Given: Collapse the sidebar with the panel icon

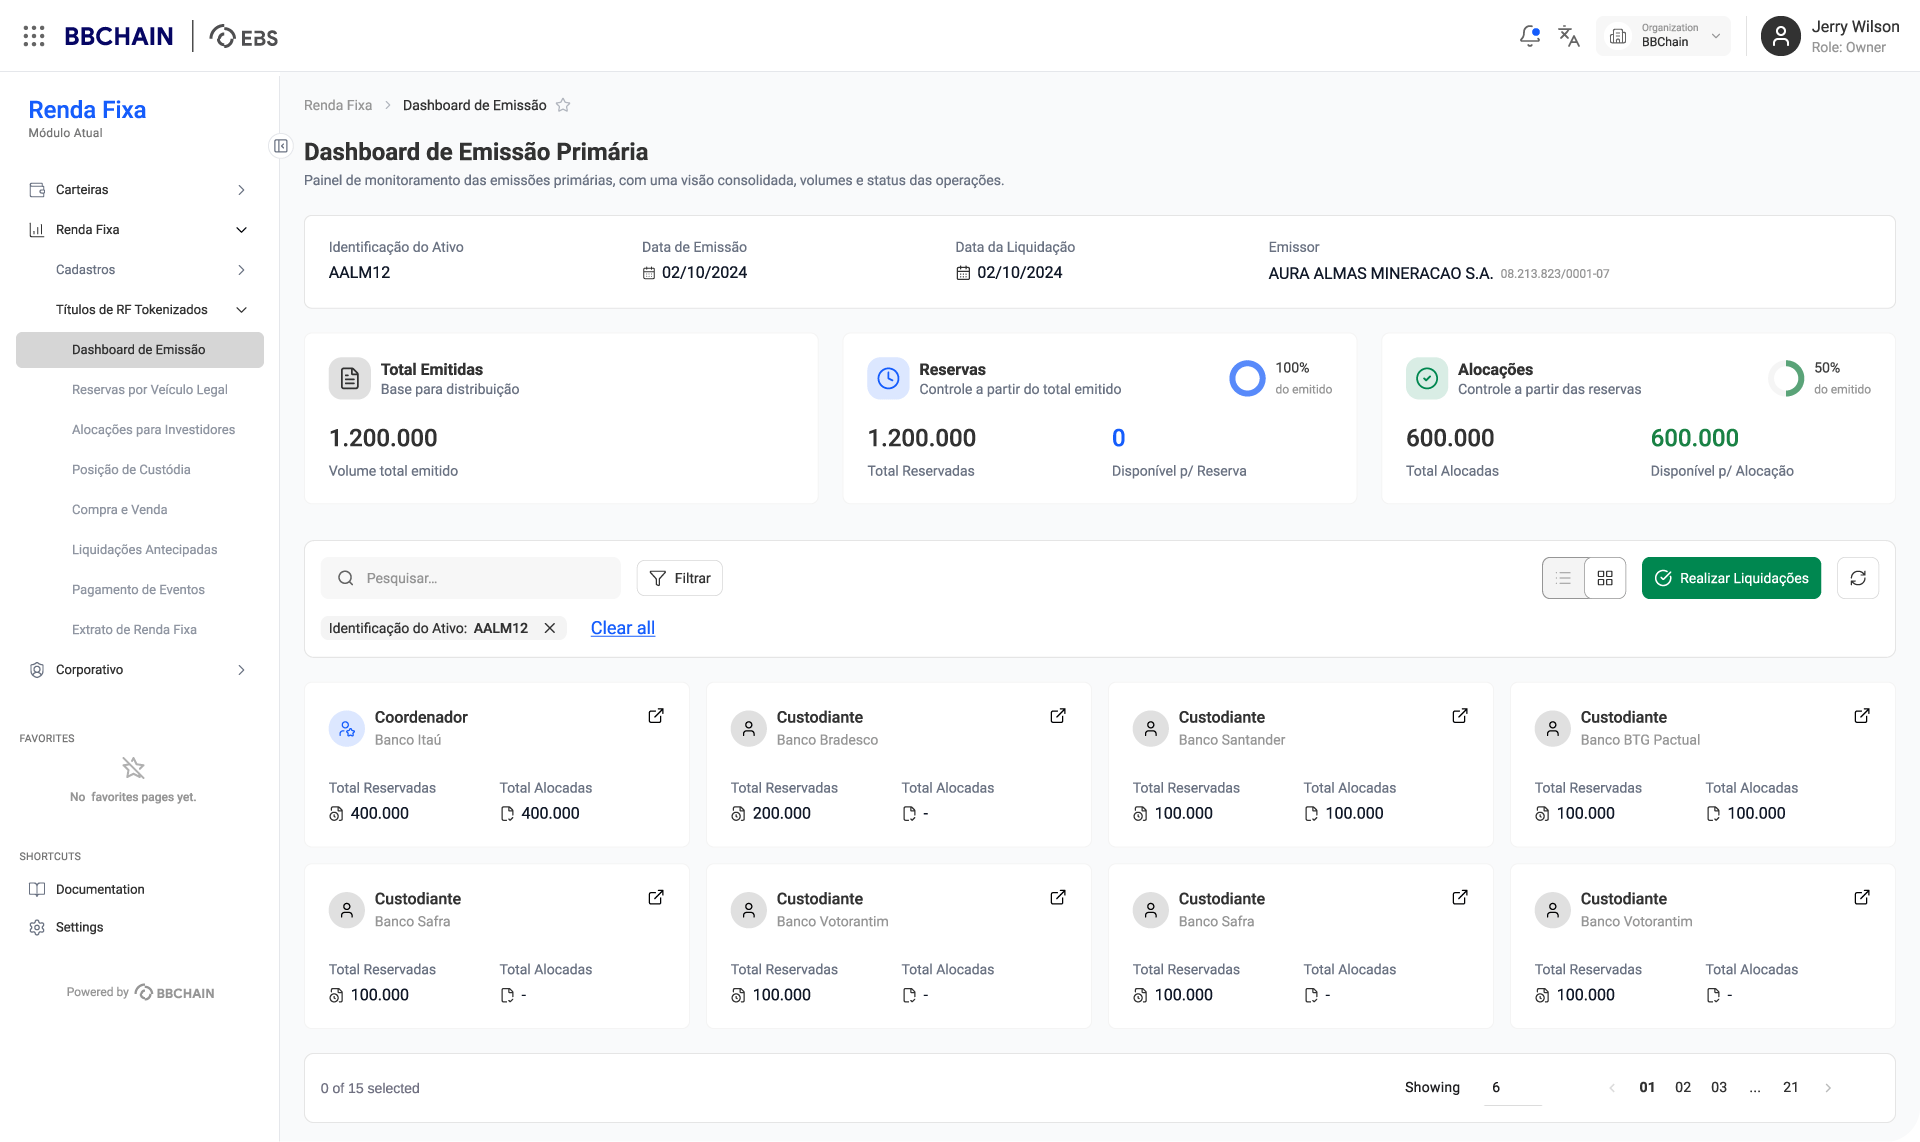Looking at the screenshot, I should tap(281, 146).
